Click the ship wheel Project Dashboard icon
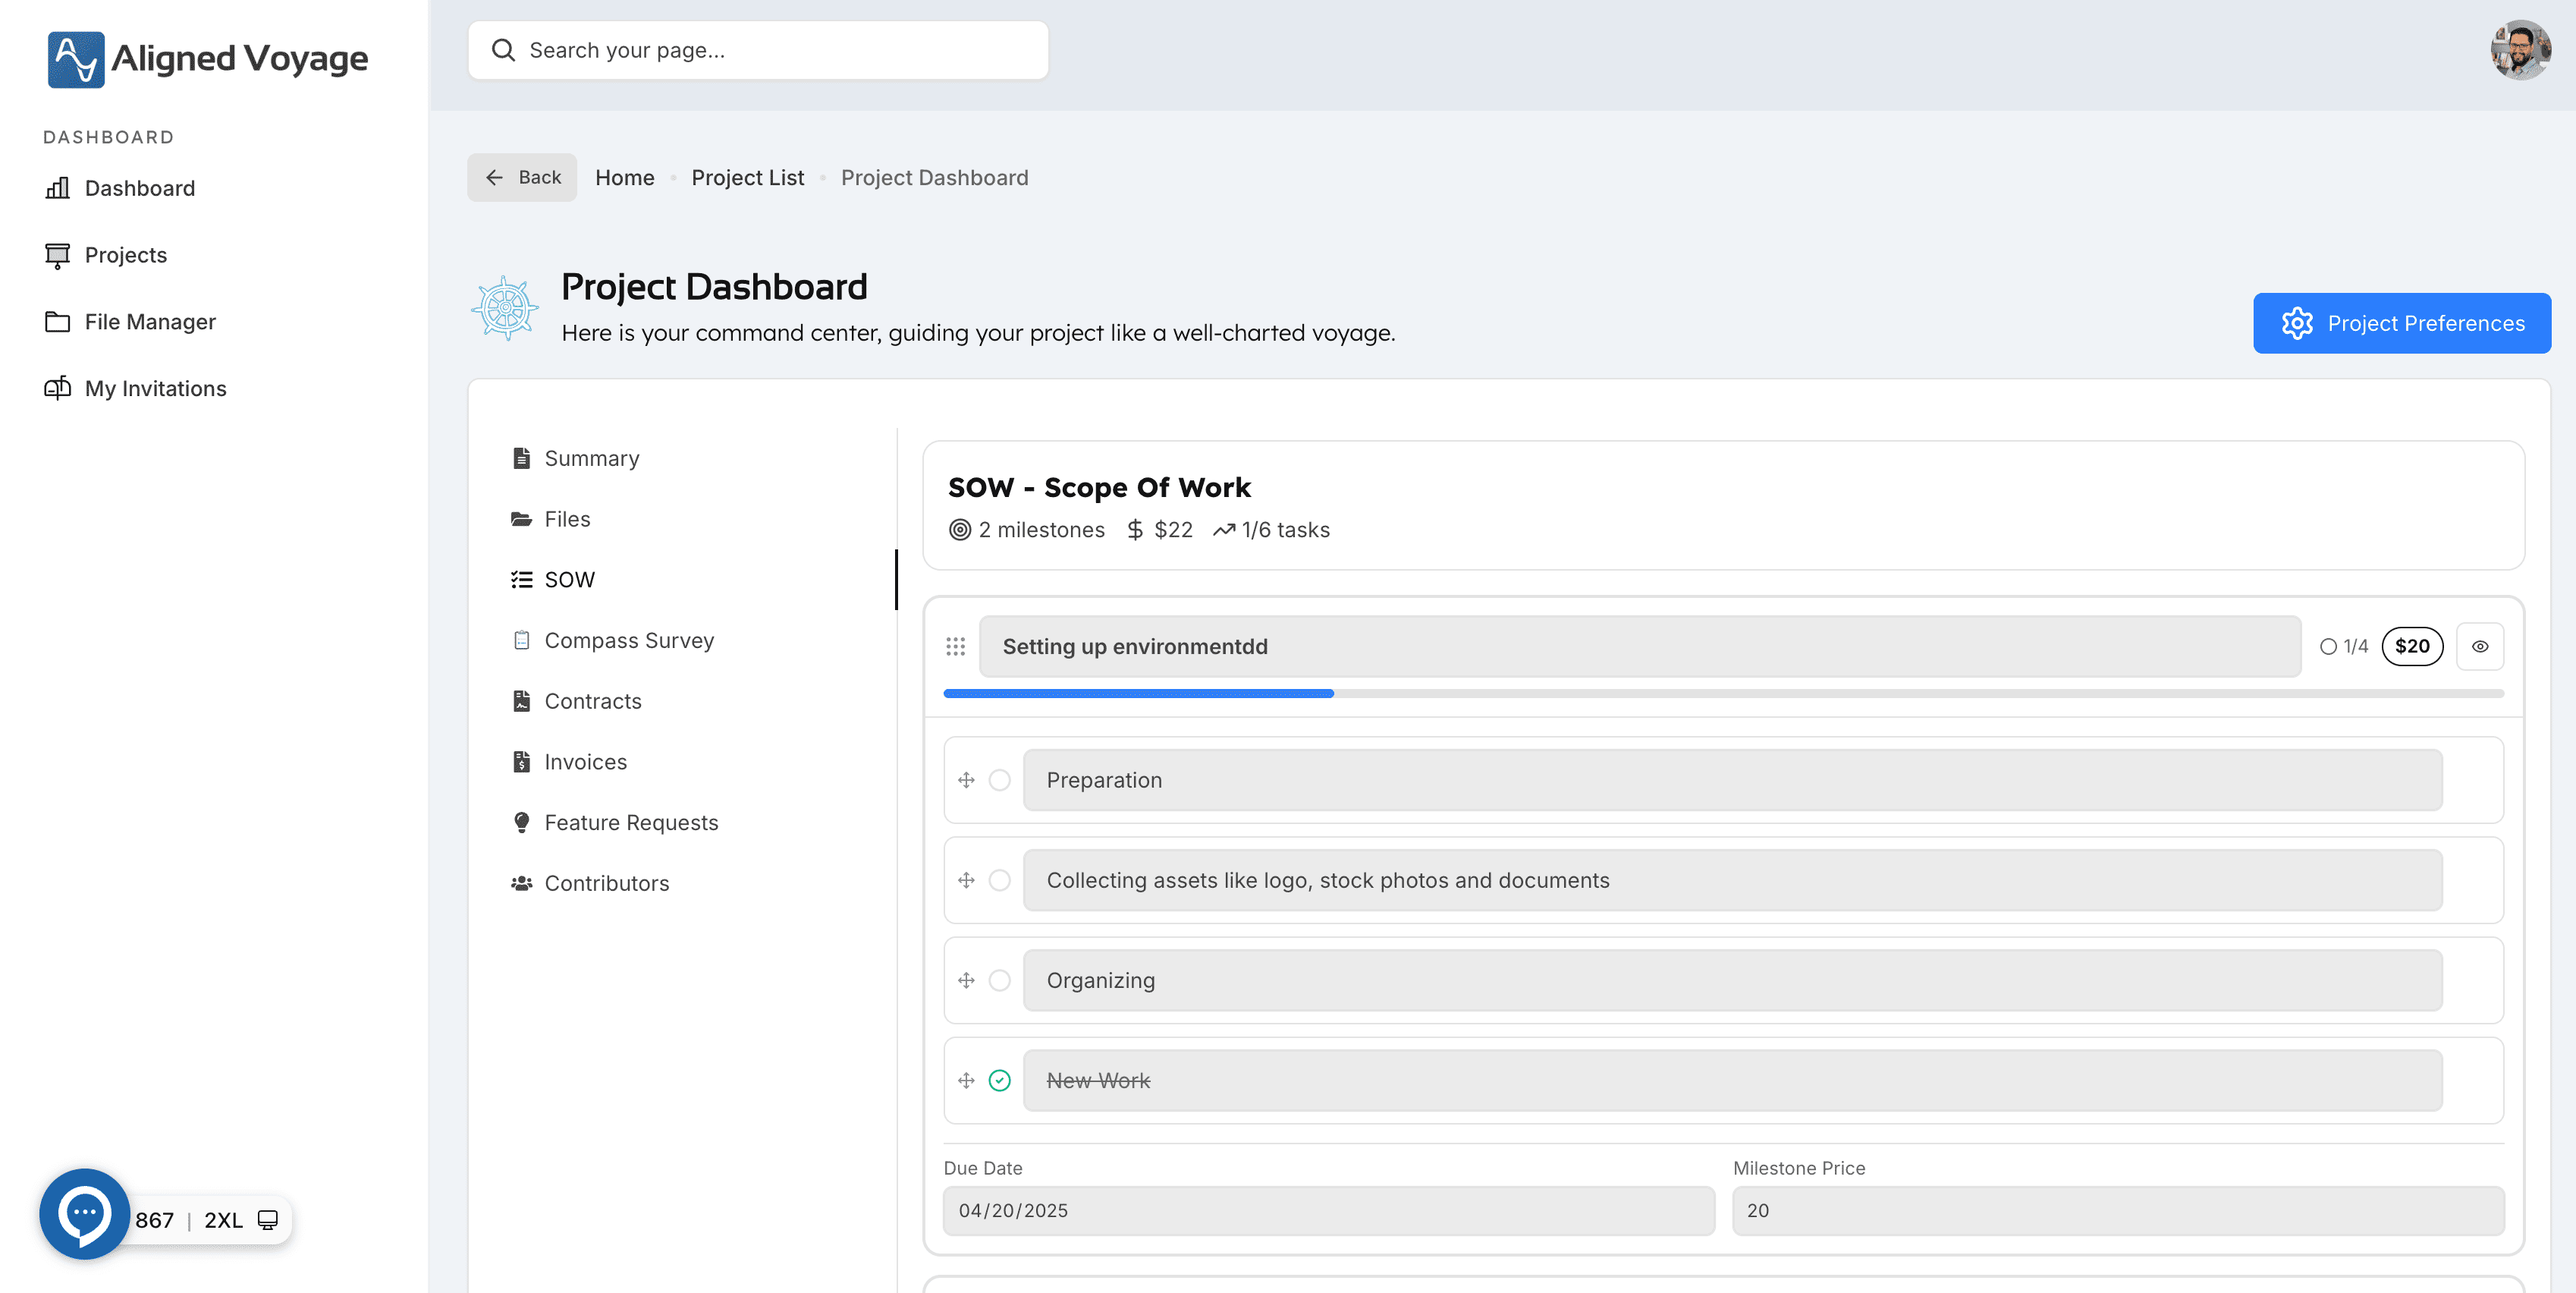The image size is (2576, 1293). click(x=505, y=309)
